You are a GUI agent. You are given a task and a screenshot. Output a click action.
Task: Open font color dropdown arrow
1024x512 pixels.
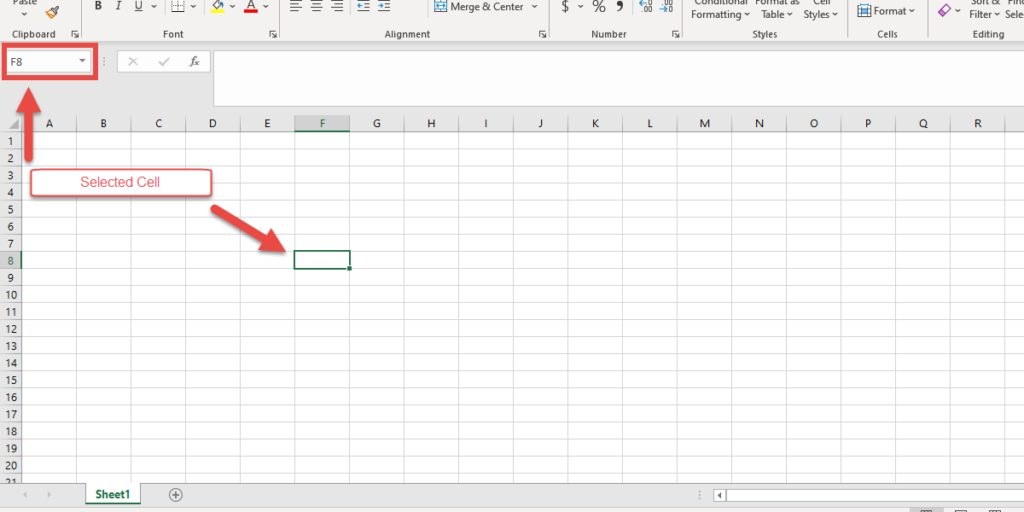click(266, 7)
